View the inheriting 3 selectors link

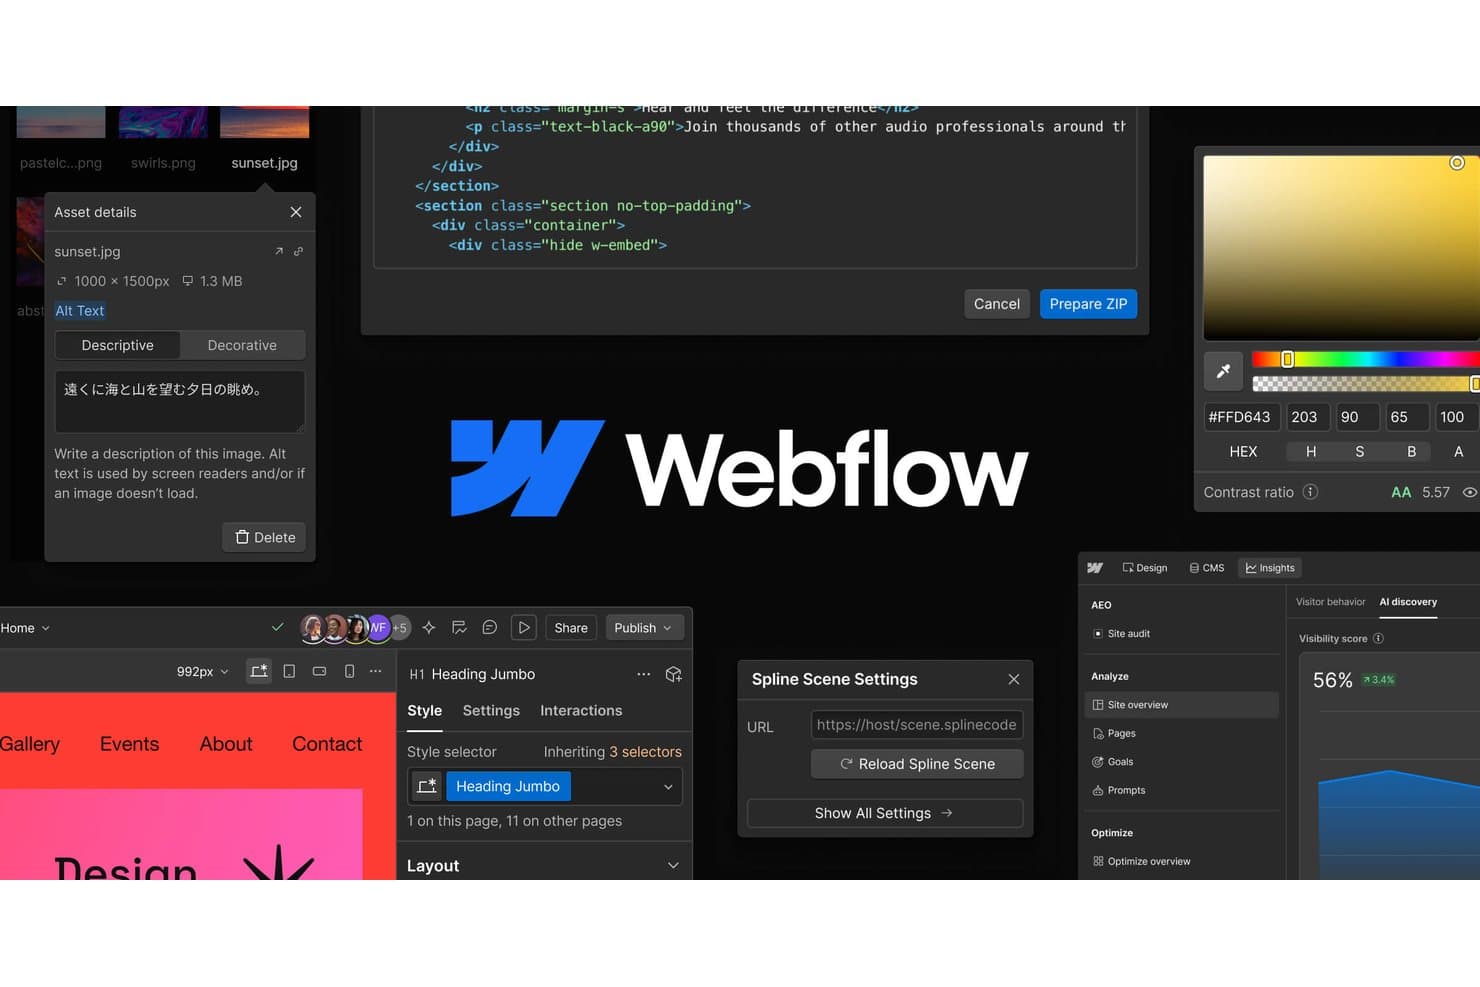coord(645,752)
